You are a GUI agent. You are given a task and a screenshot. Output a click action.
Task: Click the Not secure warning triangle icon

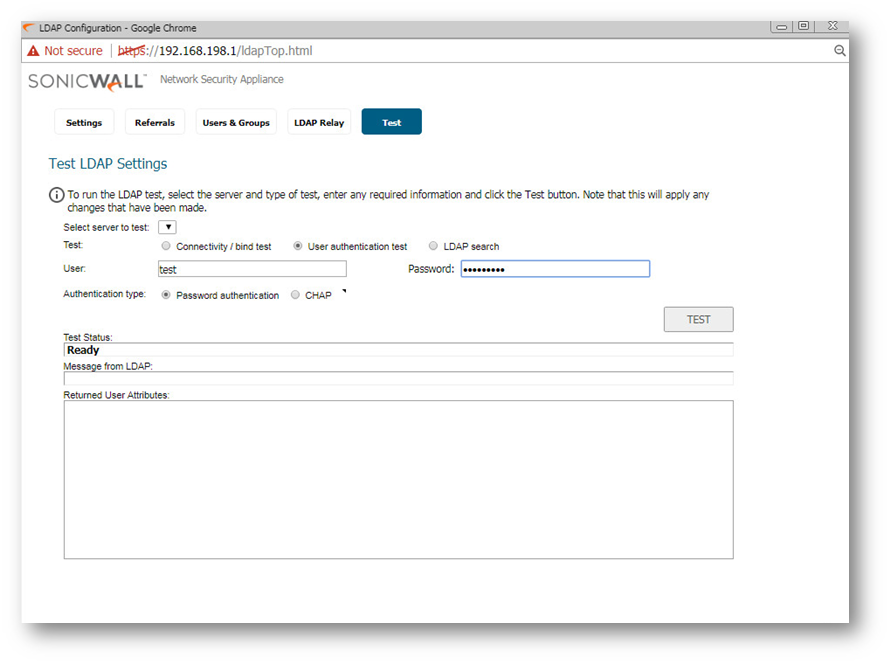pos(34,51)
